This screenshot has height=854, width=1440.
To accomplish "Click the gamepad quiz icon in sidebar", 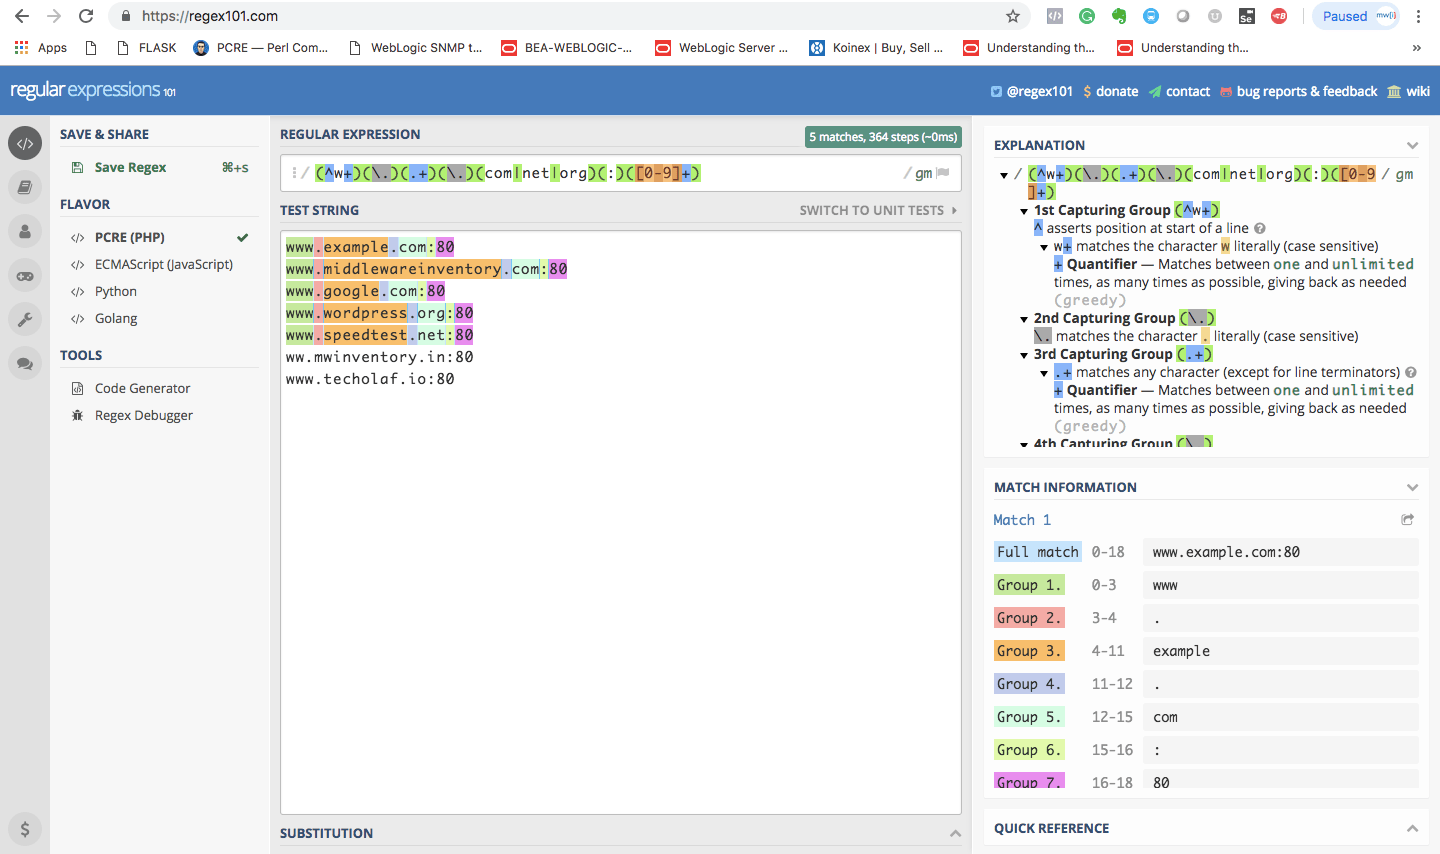I will (x=25, y=275).
